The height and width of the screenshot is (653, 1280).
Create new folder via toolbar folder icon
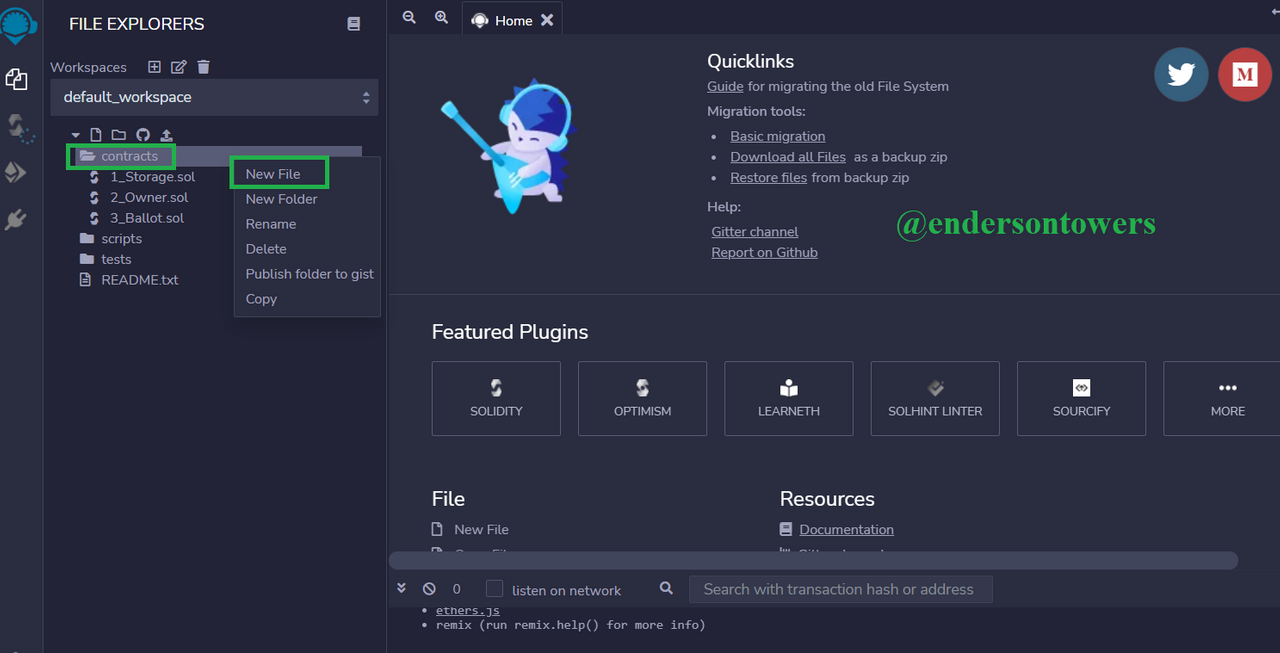tap(119, 135)
